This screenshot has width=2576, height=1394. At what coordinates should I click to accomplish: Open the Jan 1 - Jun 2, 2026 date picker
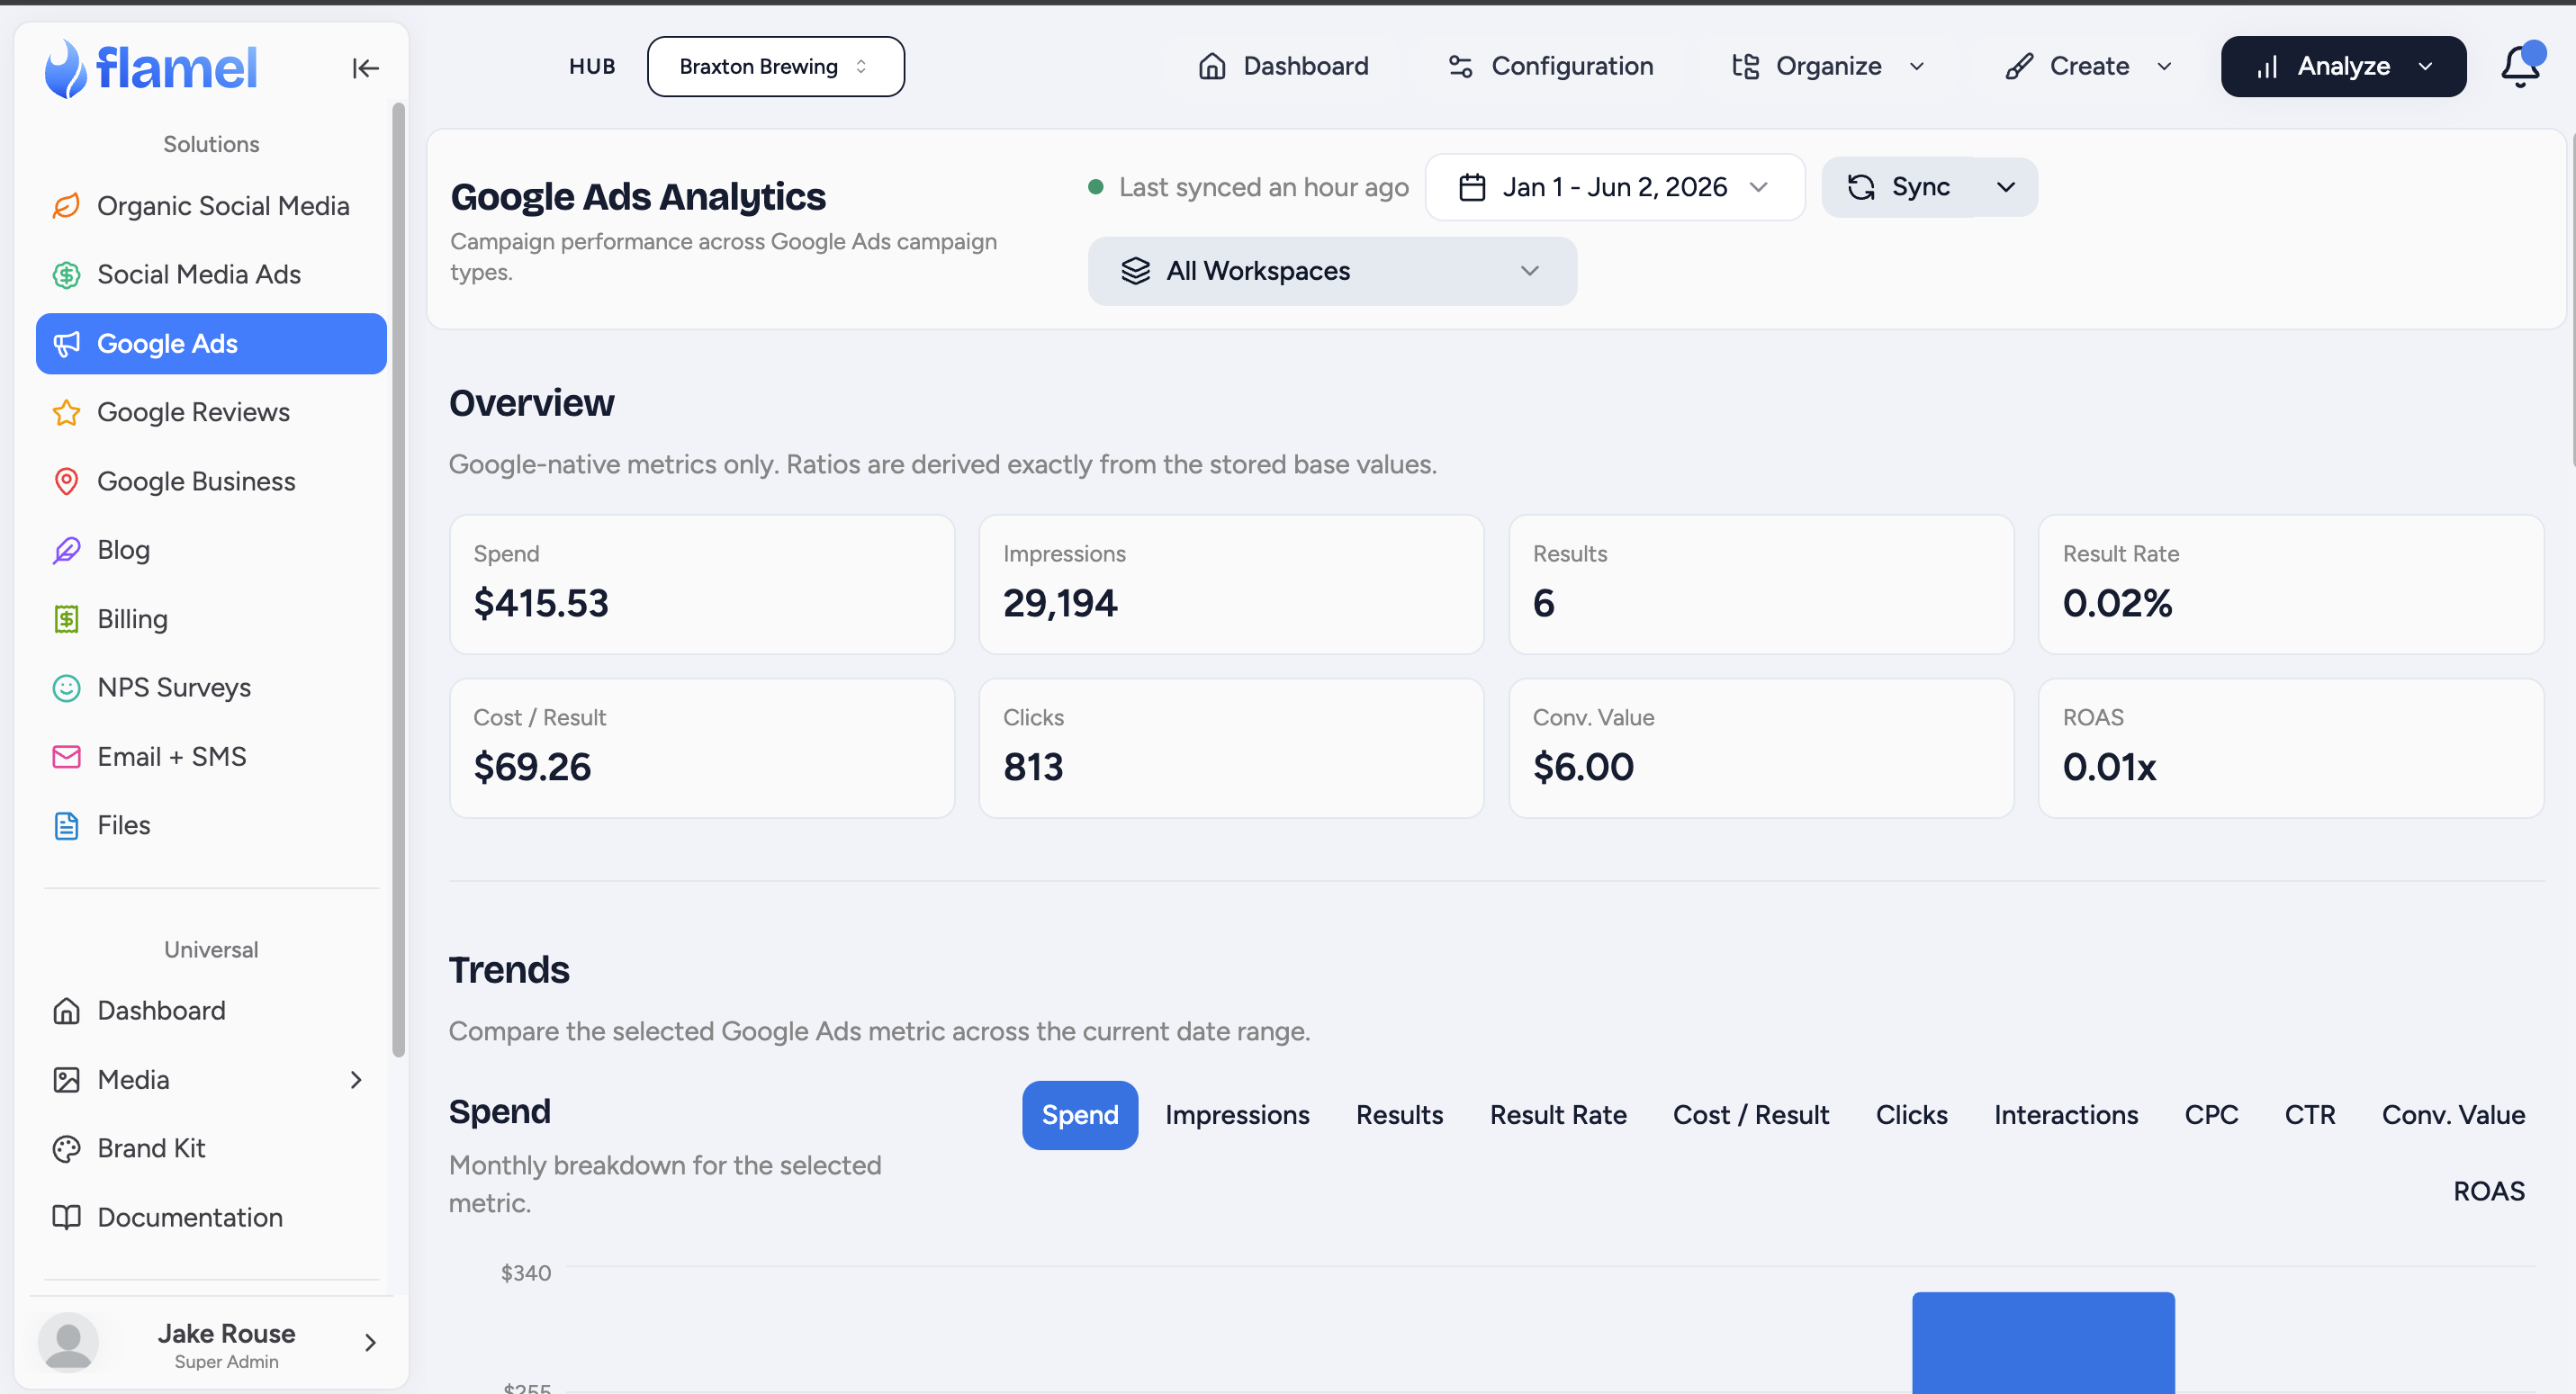(1614, 187)
